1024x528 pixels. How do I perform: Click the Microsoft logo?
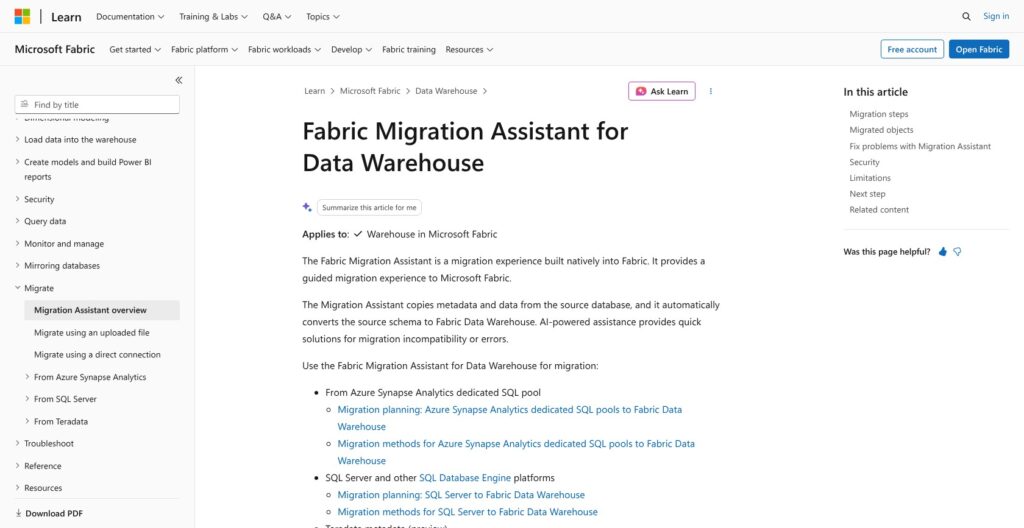pos(22,16)
